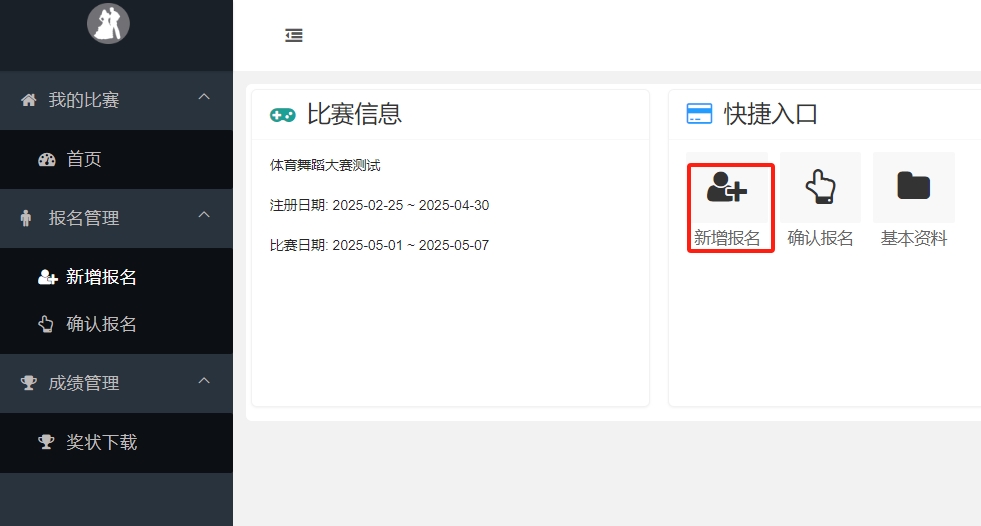
Task: Collapse the 成绩管理 section chevron
Action: click(204, 380)
